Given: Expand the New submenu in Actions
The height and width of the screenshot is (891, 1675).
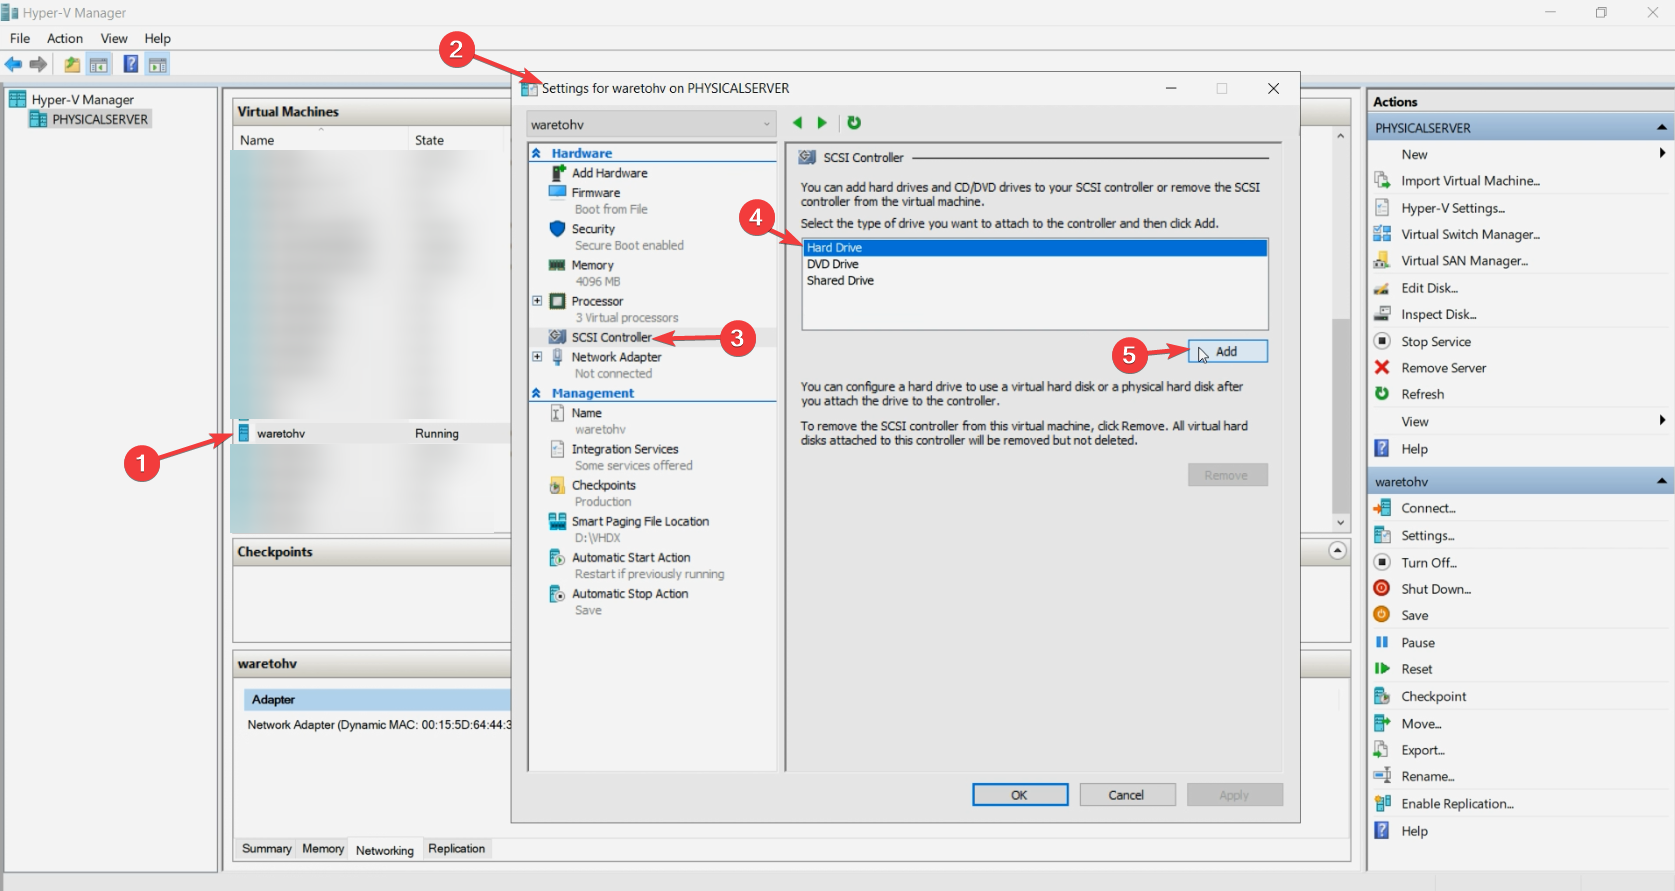Looking at the screenshot, I should click(x=1662, y=154).
